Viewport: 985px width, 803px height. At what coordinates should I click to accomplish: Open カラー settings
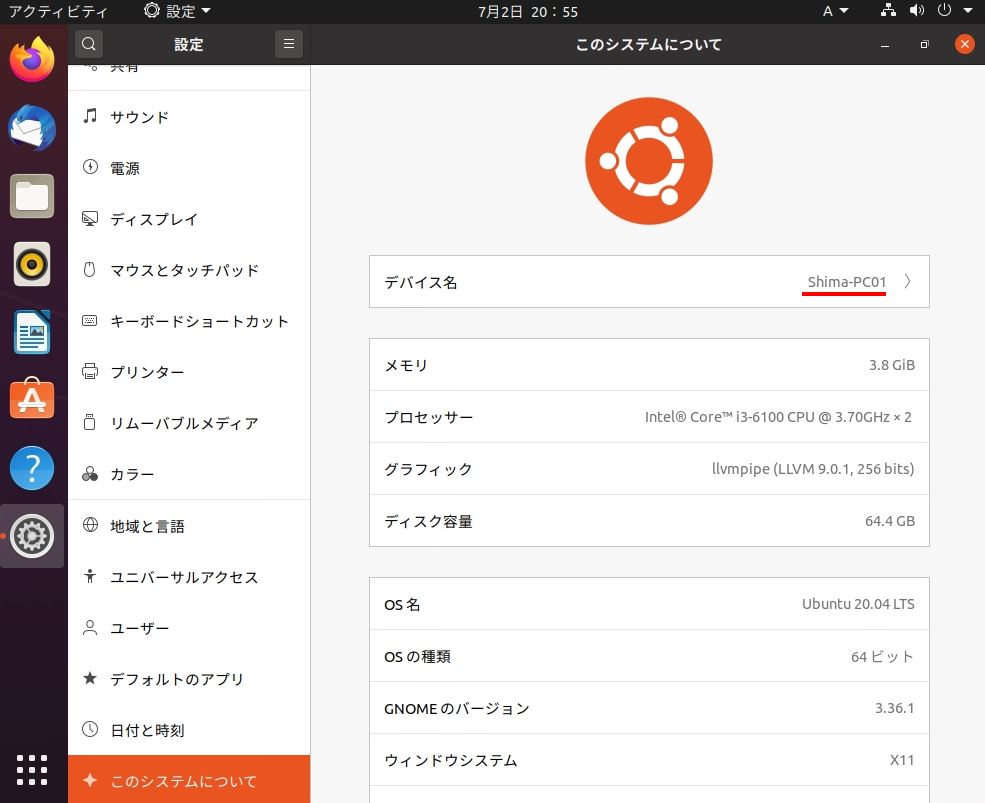click(189, 474)
